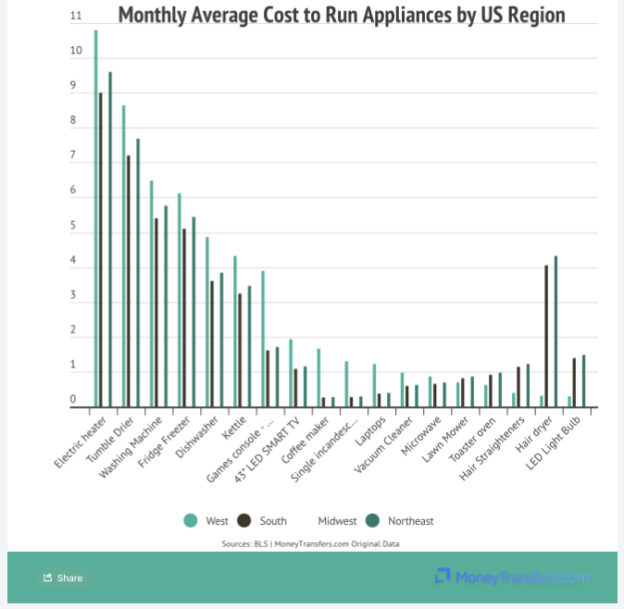The height and width of the screenshot is (609, 624).
Task: Click the dark South legend color circle
Action: (246, 521)
